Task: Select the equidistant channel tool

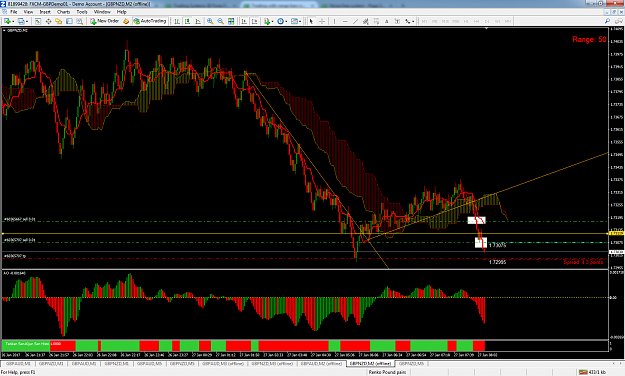Action: 366,21
